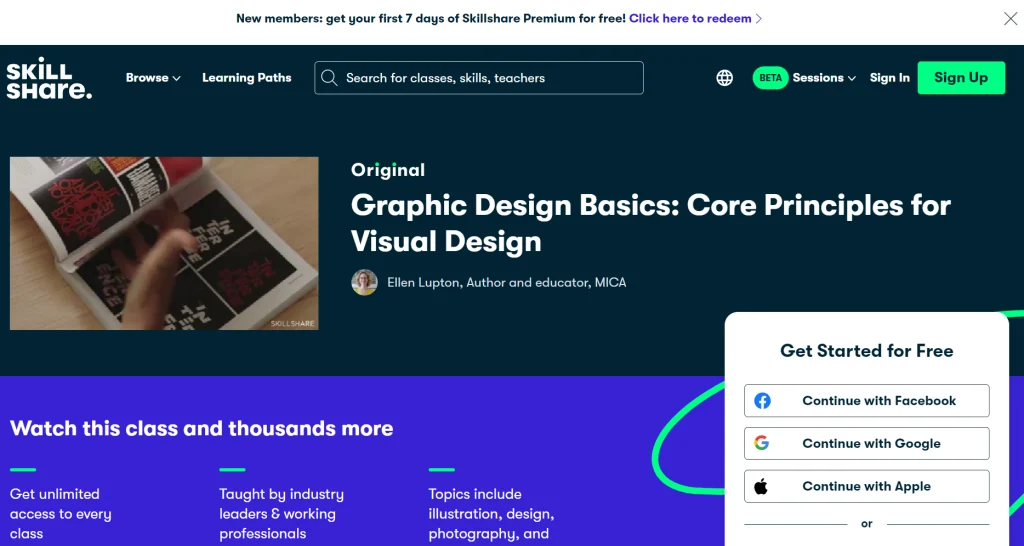Focus the search for classes field
This screenshot has width=1024, height=546.
[479, 78]
